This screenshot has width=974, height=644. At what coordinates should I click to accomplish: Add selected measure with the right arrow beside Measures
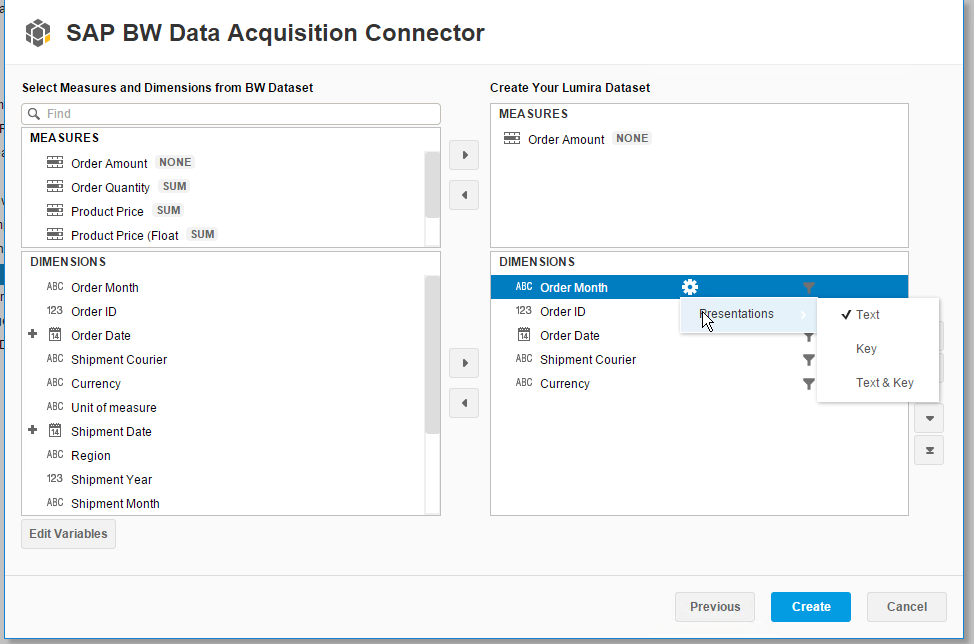(464, 155)
